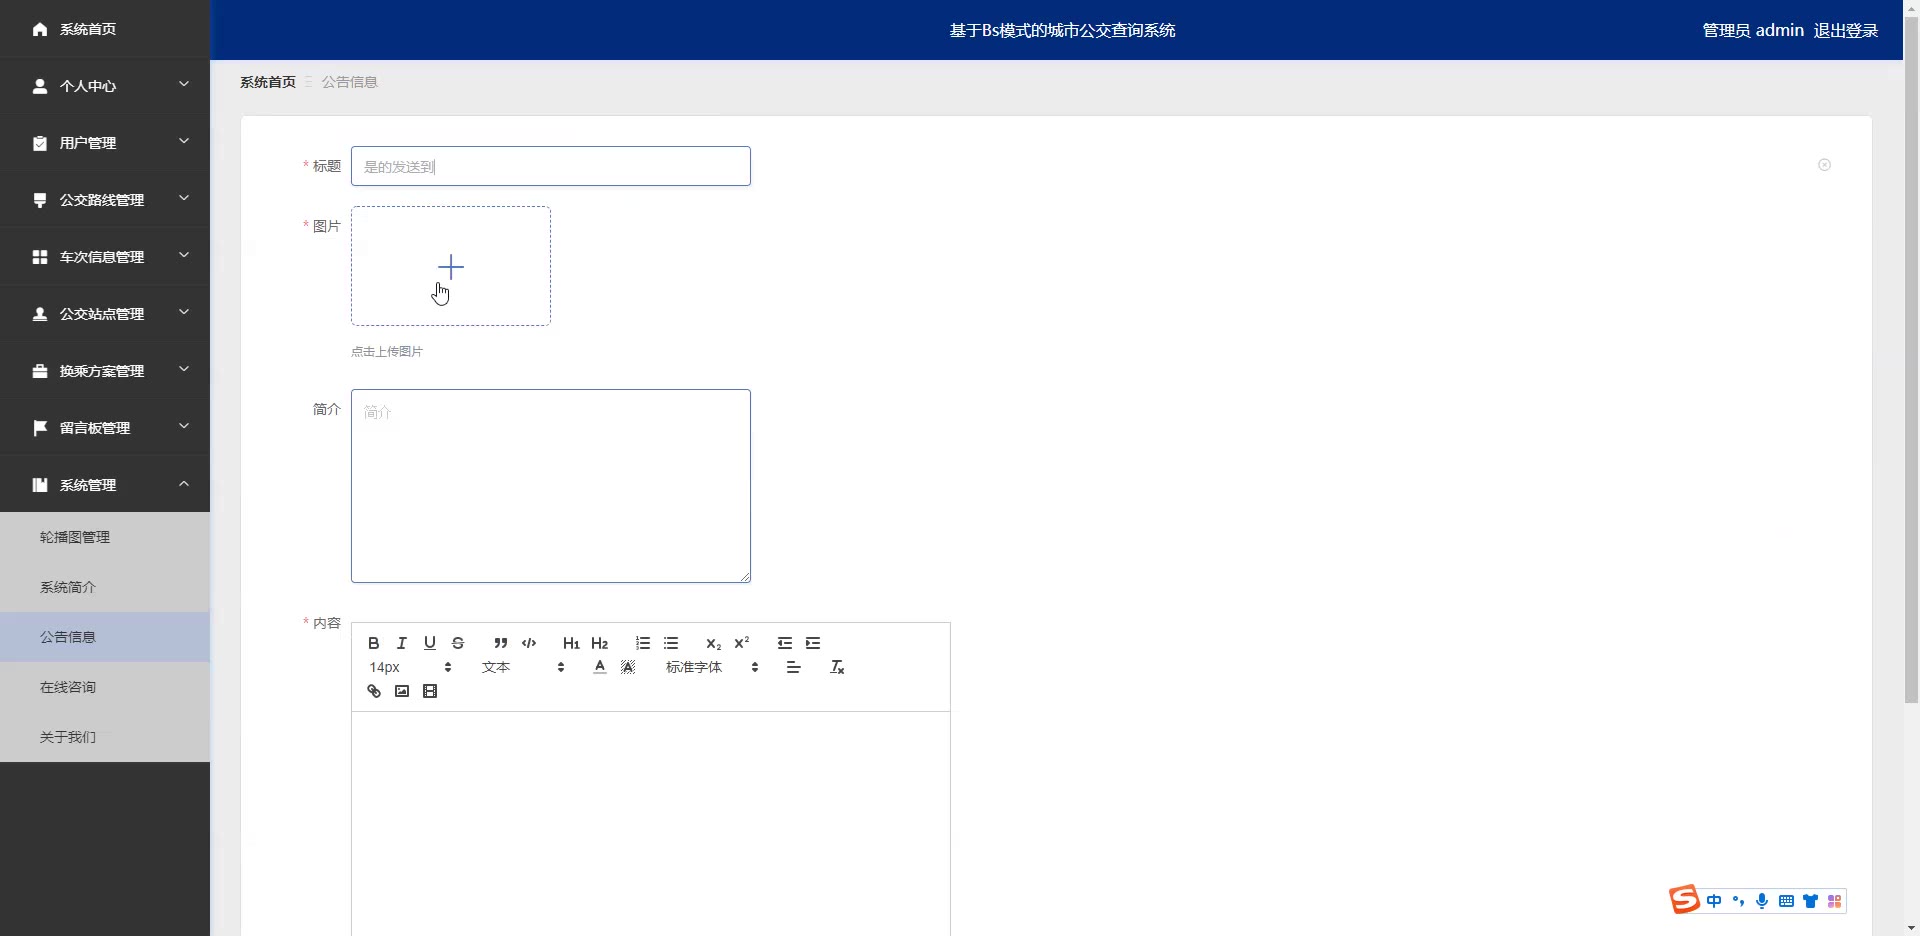Open the Sogou toolbox grid icon
1920x936 pixels.
tap(1834, 901)
